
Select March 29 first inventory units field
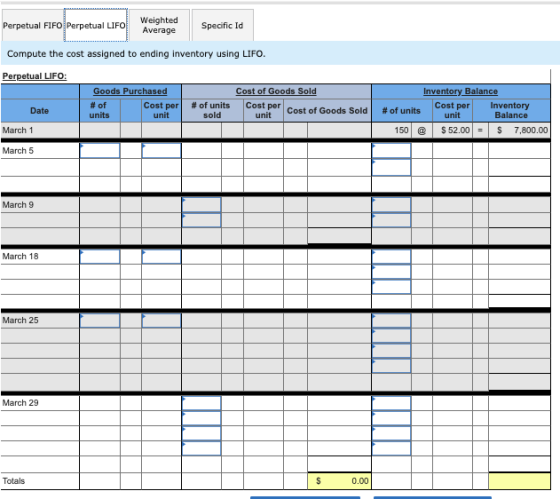[391, 403]
